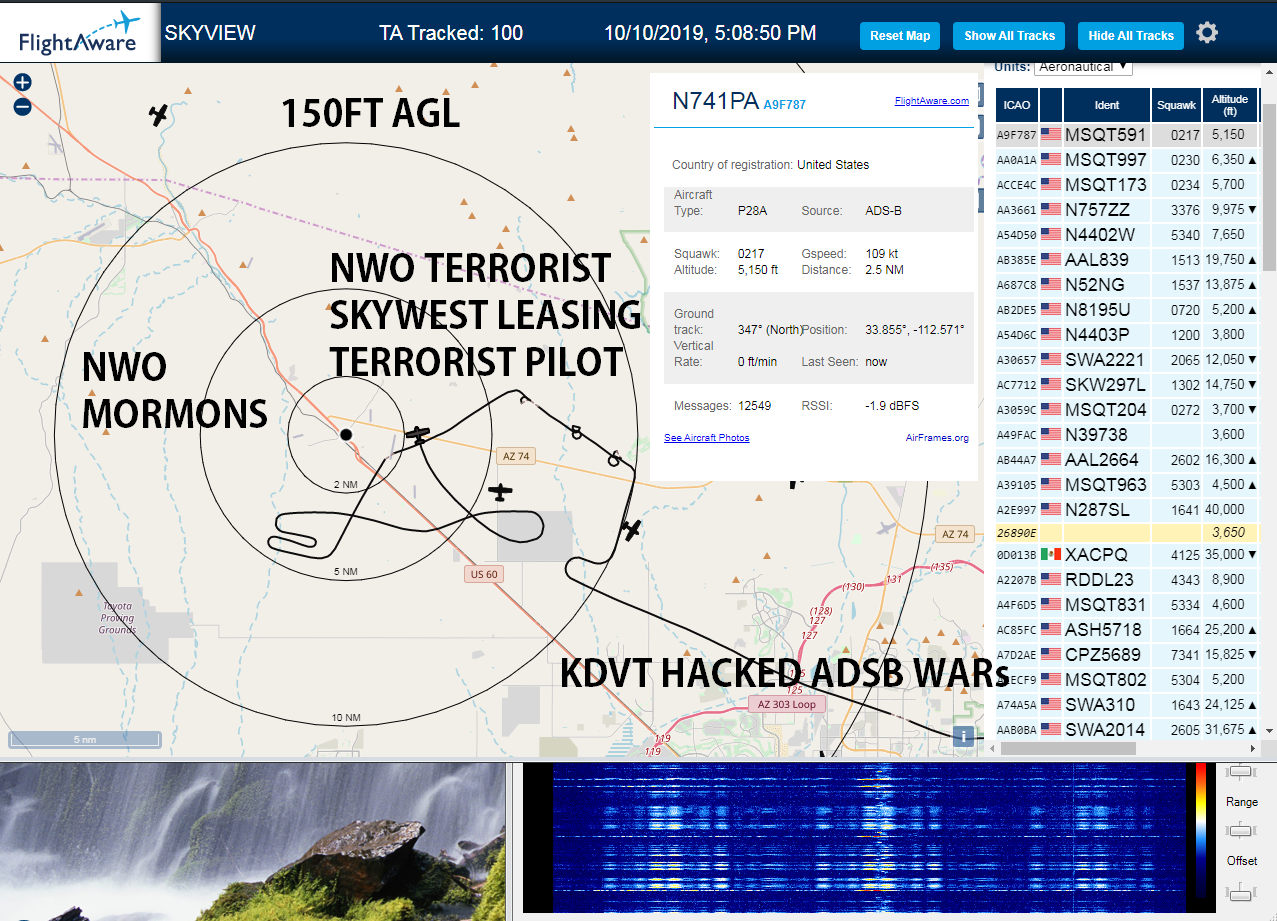Image resolution: width=1277 pixels, height=921 pixels.
Task: Select the AAL2664 aircraft row
Action: point(1127,459)
